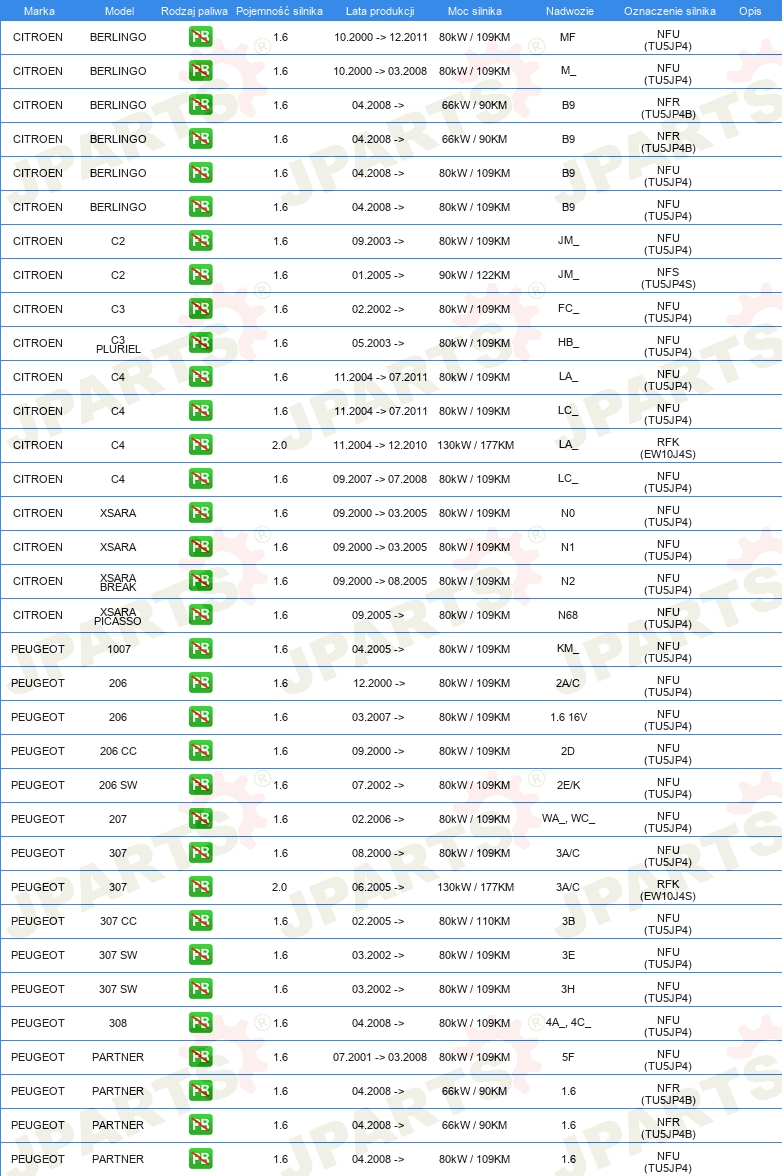
Task: Select the N68 body cell
Action: coord(568,615)
